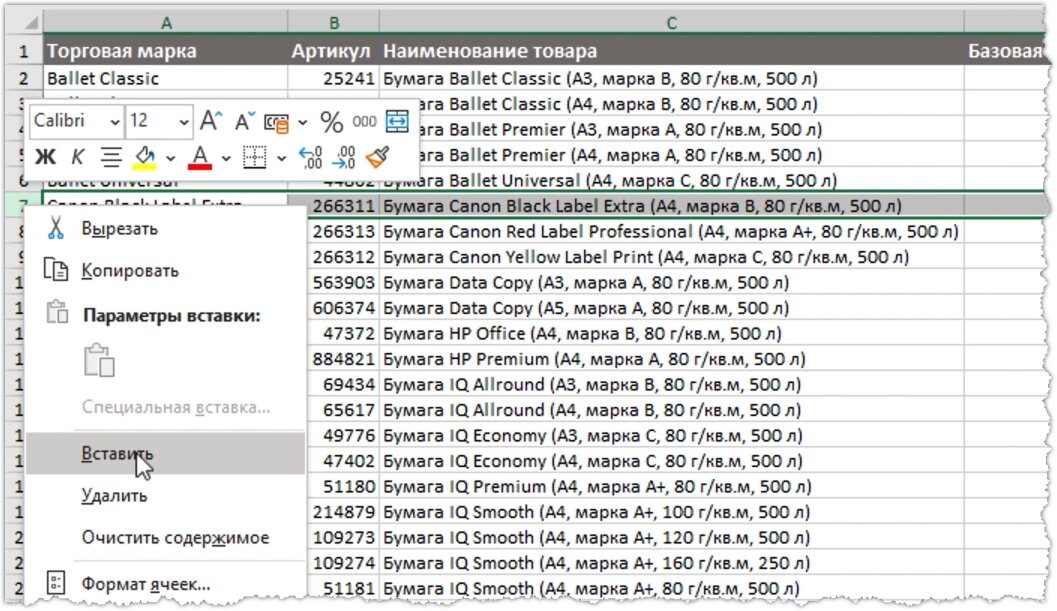Viewport: 1057px width, 611px height.
Task: Select the cell with article 884821
Action: (342, 359)
